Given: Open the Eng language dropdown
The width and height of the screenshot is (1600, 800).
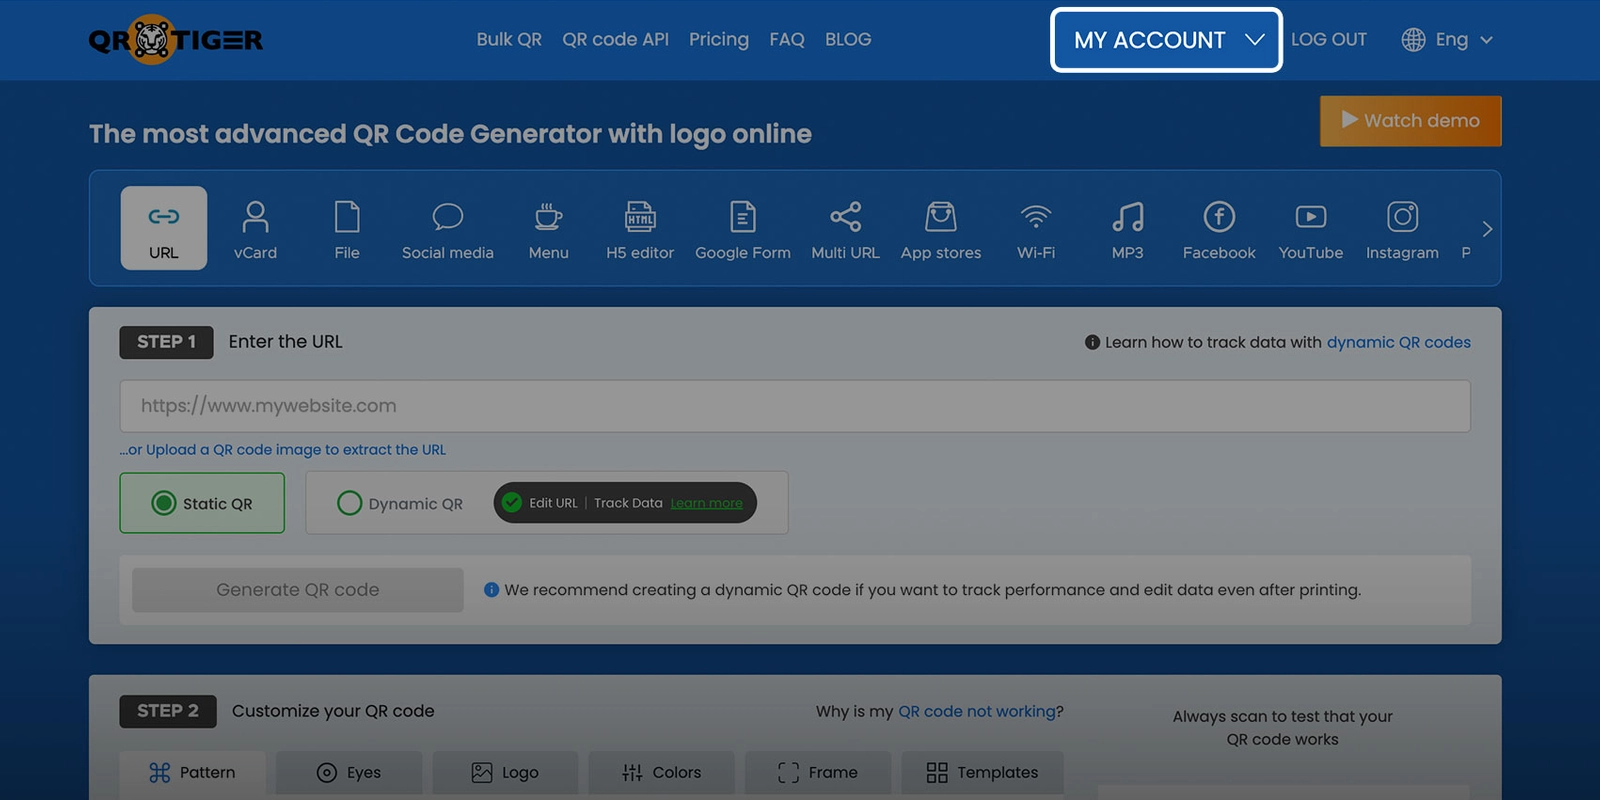Looking at the screenshot, I should 1447,40.
